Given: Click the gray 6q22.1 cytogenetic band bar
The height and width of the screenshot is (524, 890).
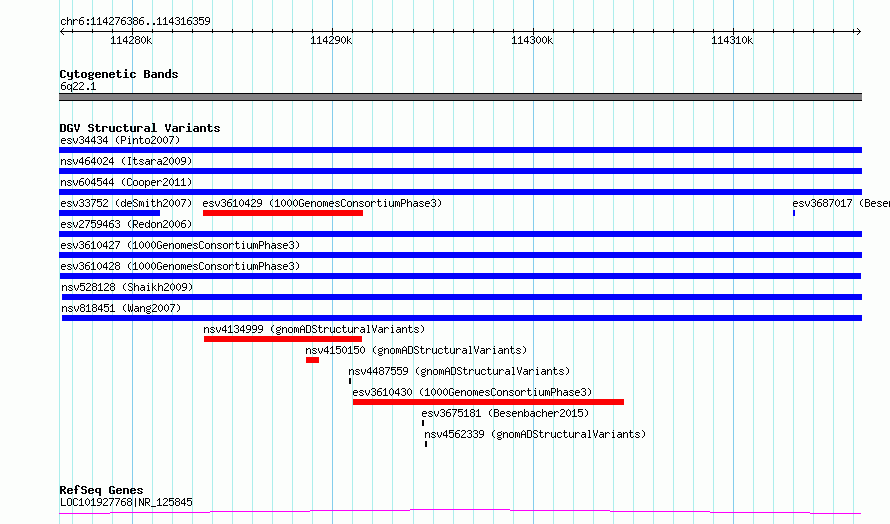Looking at the screenshot, I should [x=460, y=97].
